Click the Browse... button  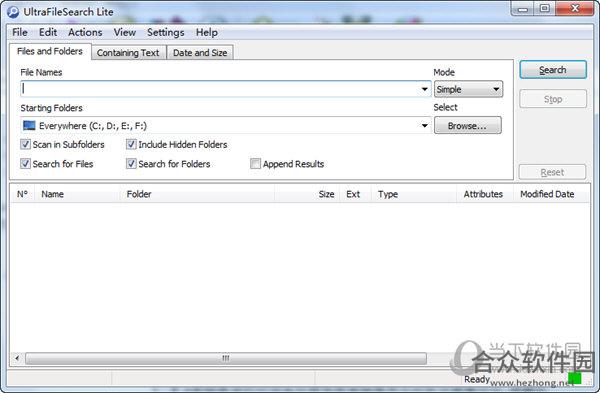pyautogui.click(x=468, y=126)
